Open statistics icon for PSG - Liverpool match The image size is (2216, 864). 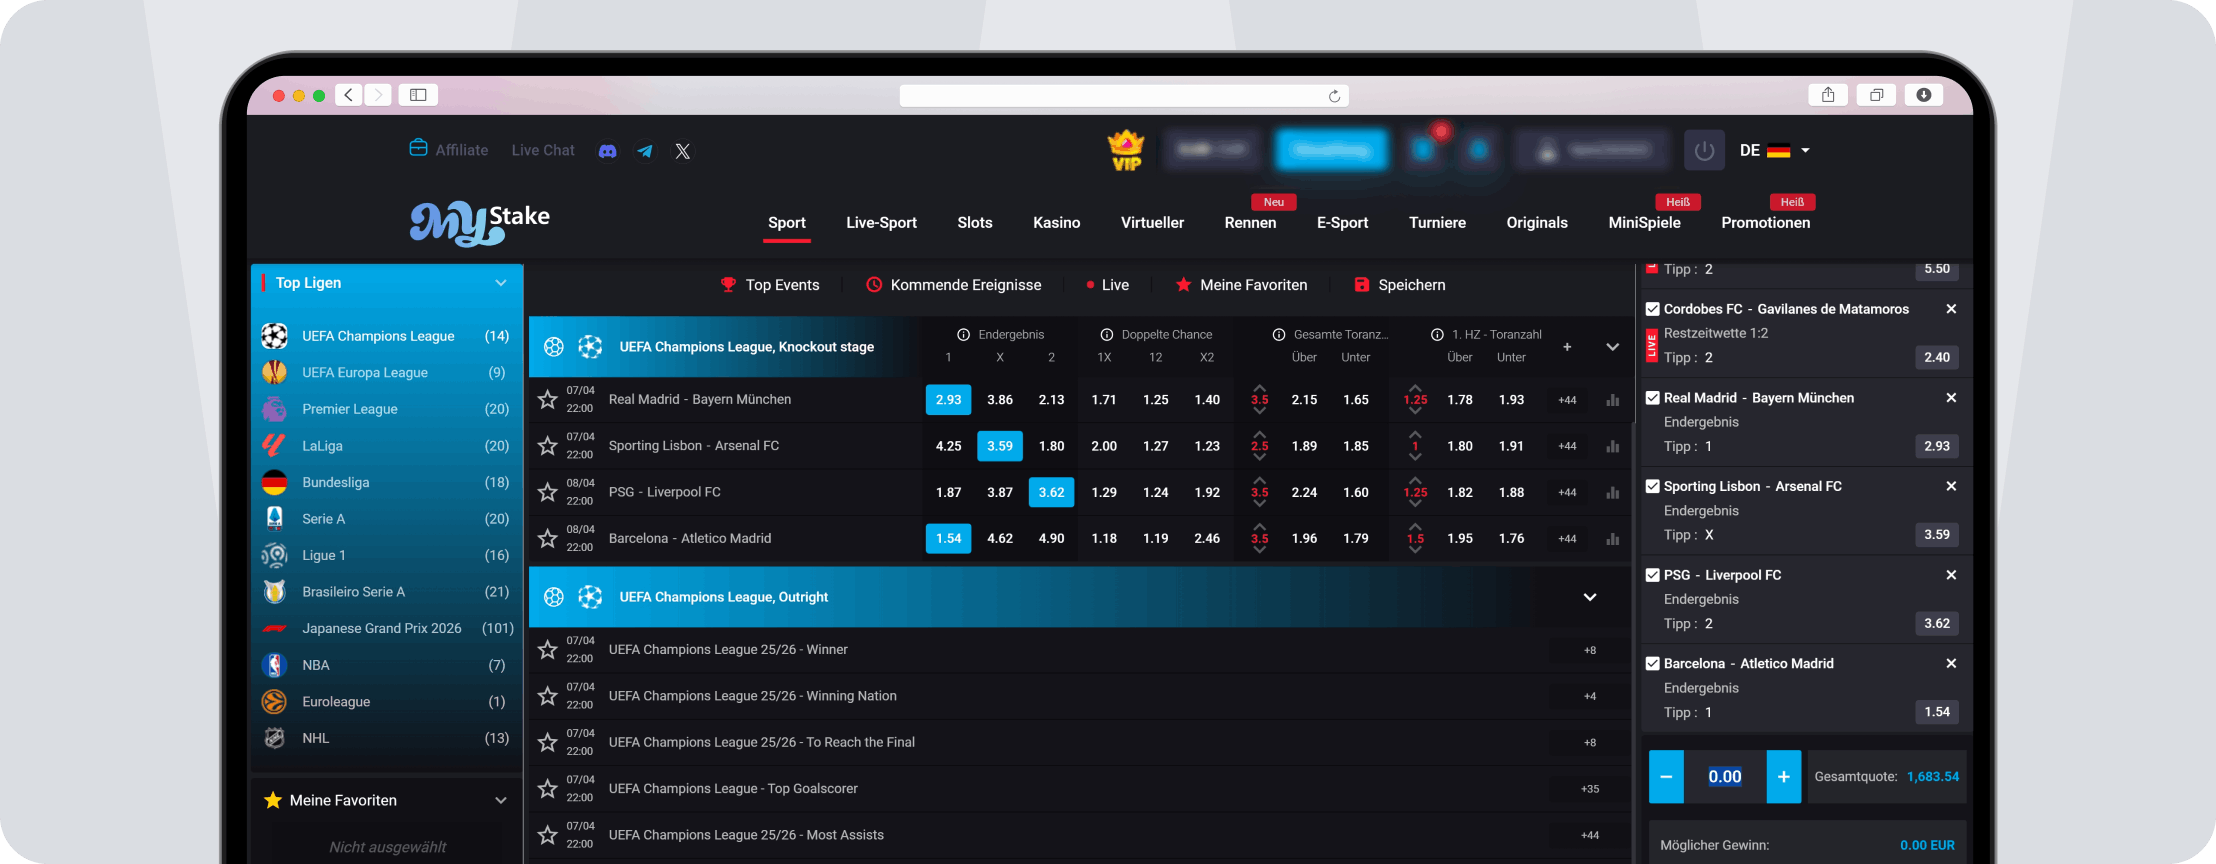1612,492
